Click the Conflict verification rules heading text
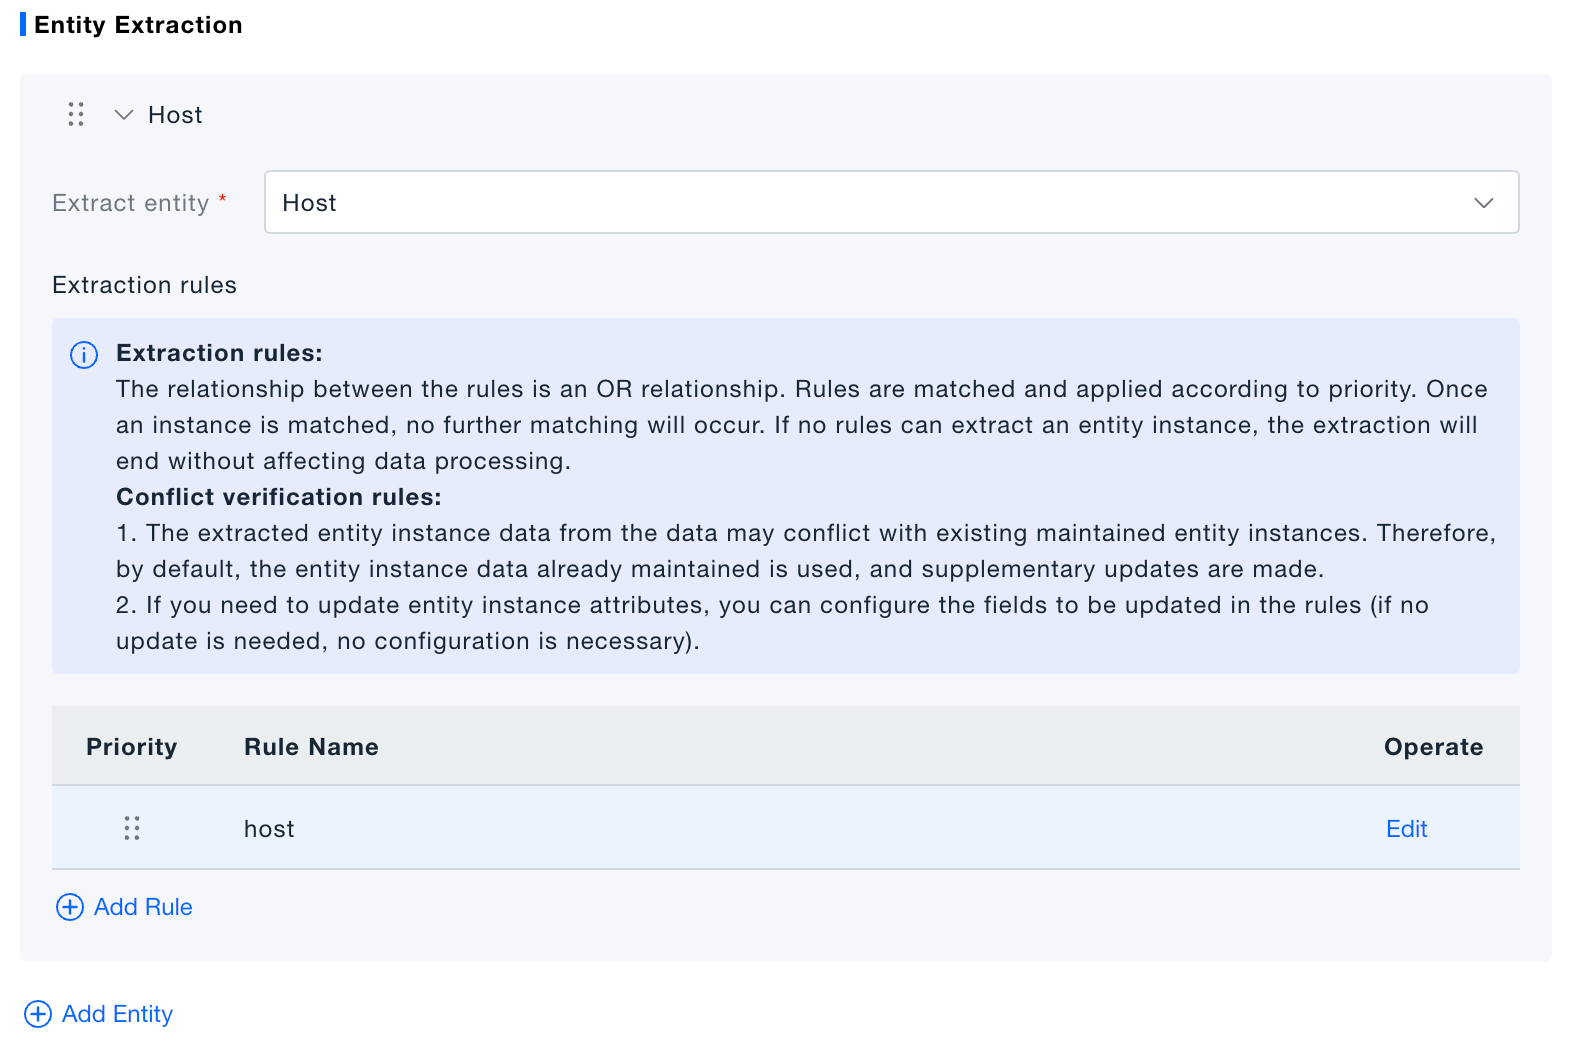Viewport: 1578px width, 1044px height. point(278,497)
